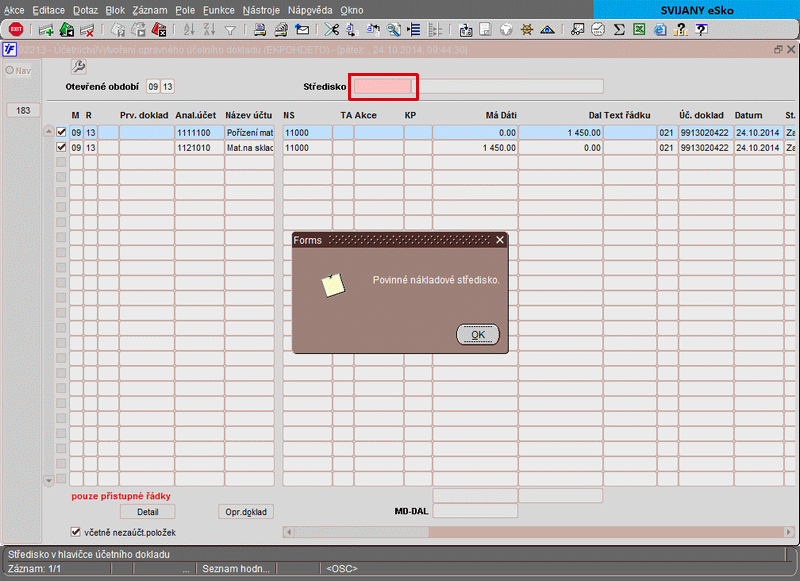Open the Akce menu
The width and height of the screenshot is (800, 581).
[14, 10]
